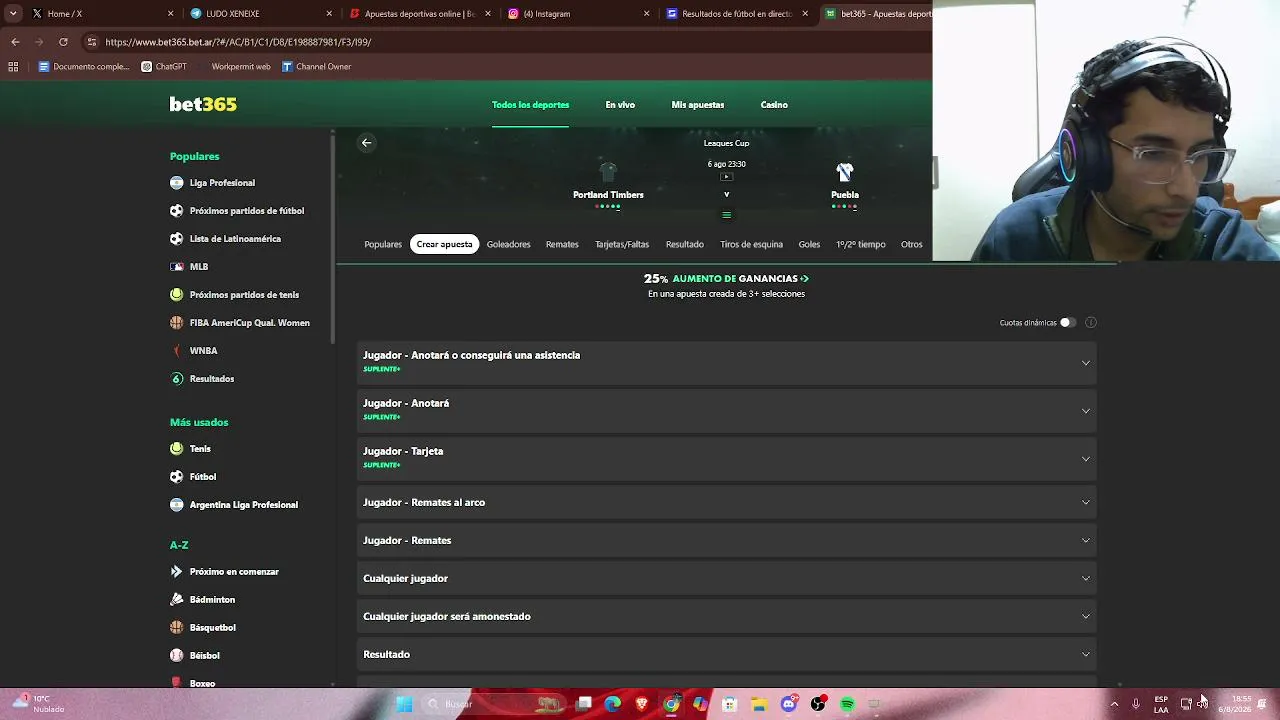Open Microsoft Edge from the taskbar

pos(613,704)
